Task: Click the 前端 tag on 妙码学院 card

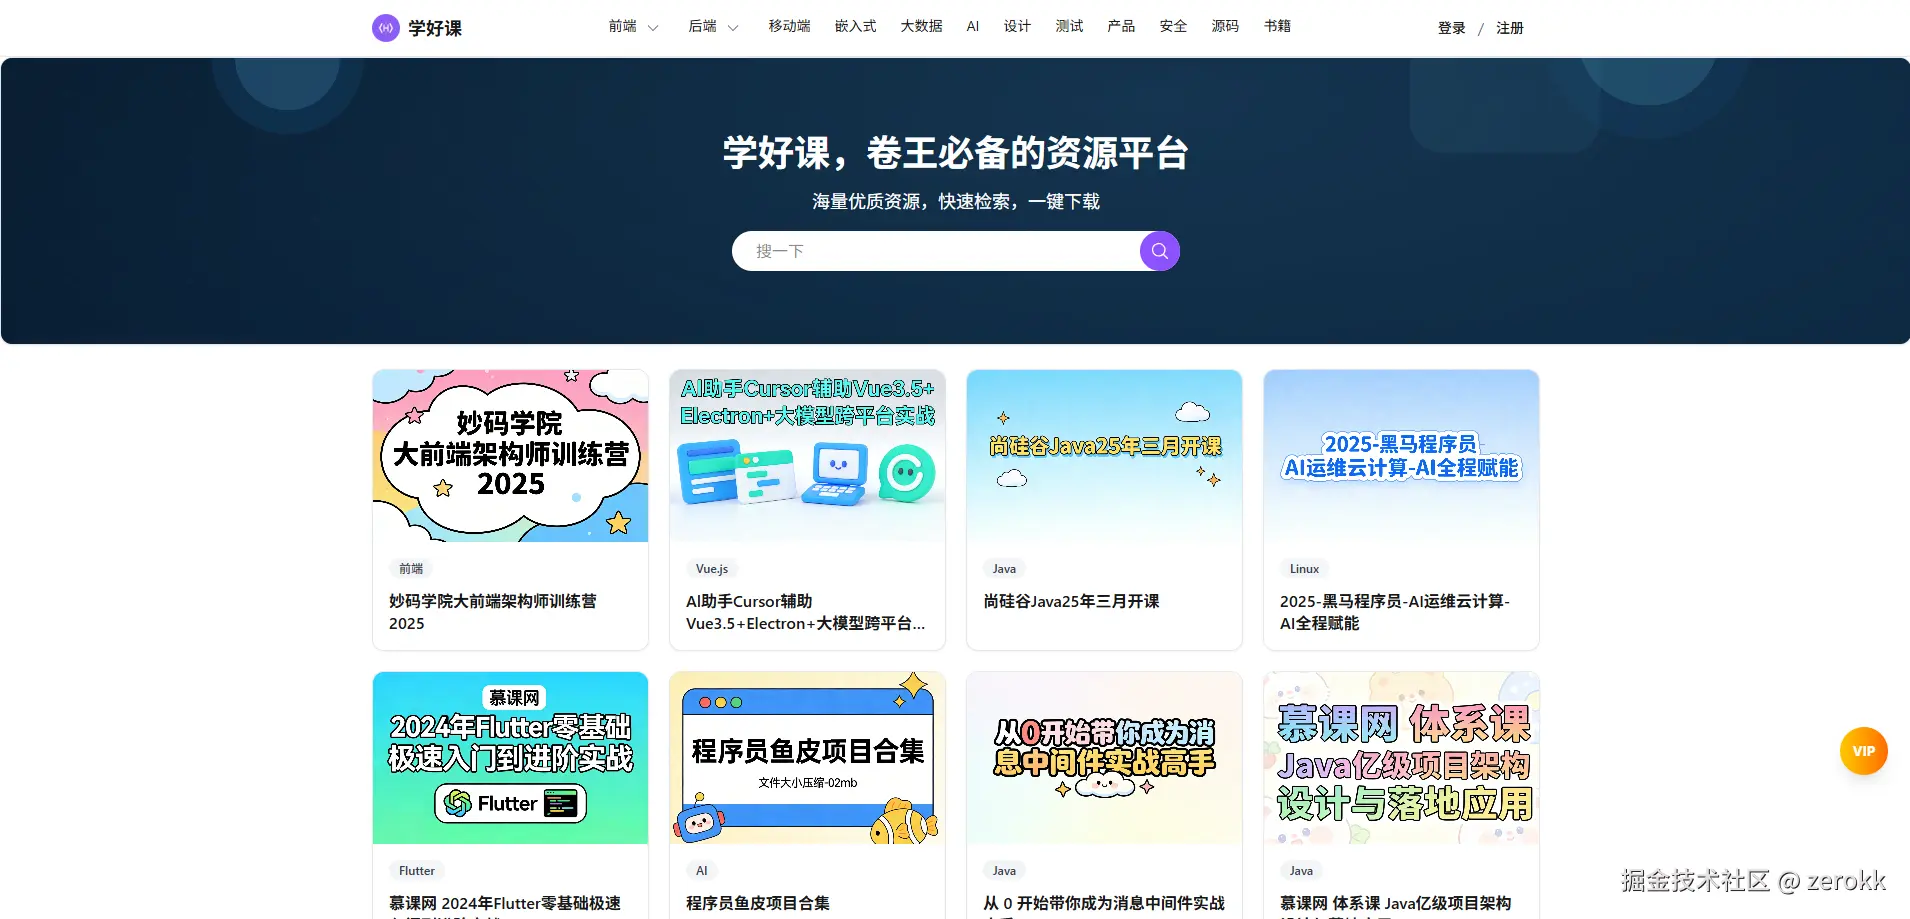Action: pos(411,569)
